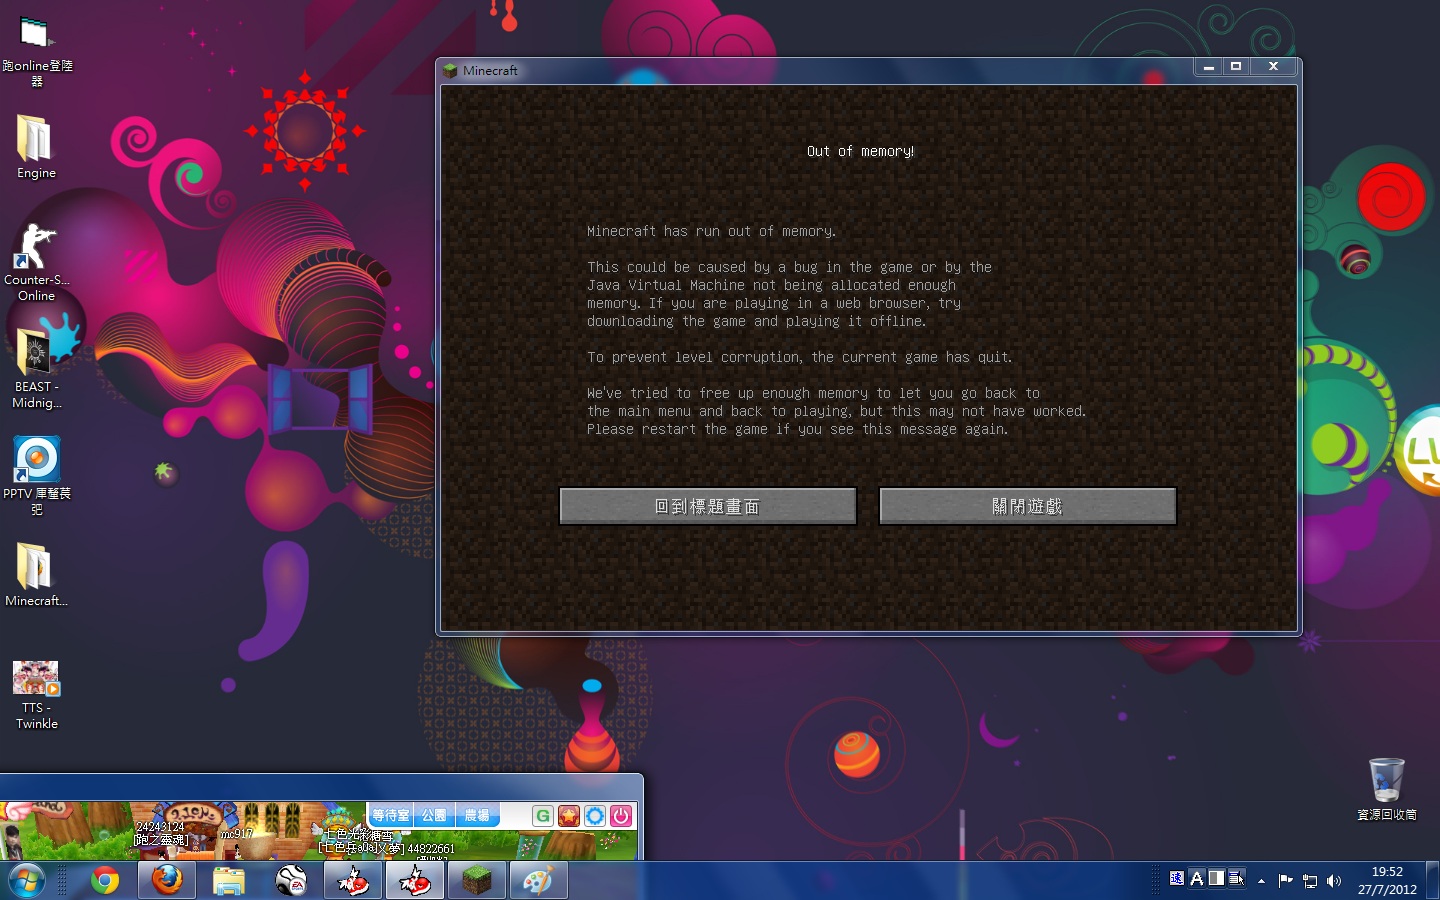Toggle half/full-width character shape
This screenshot has height=900, width=1440.
1216,878
